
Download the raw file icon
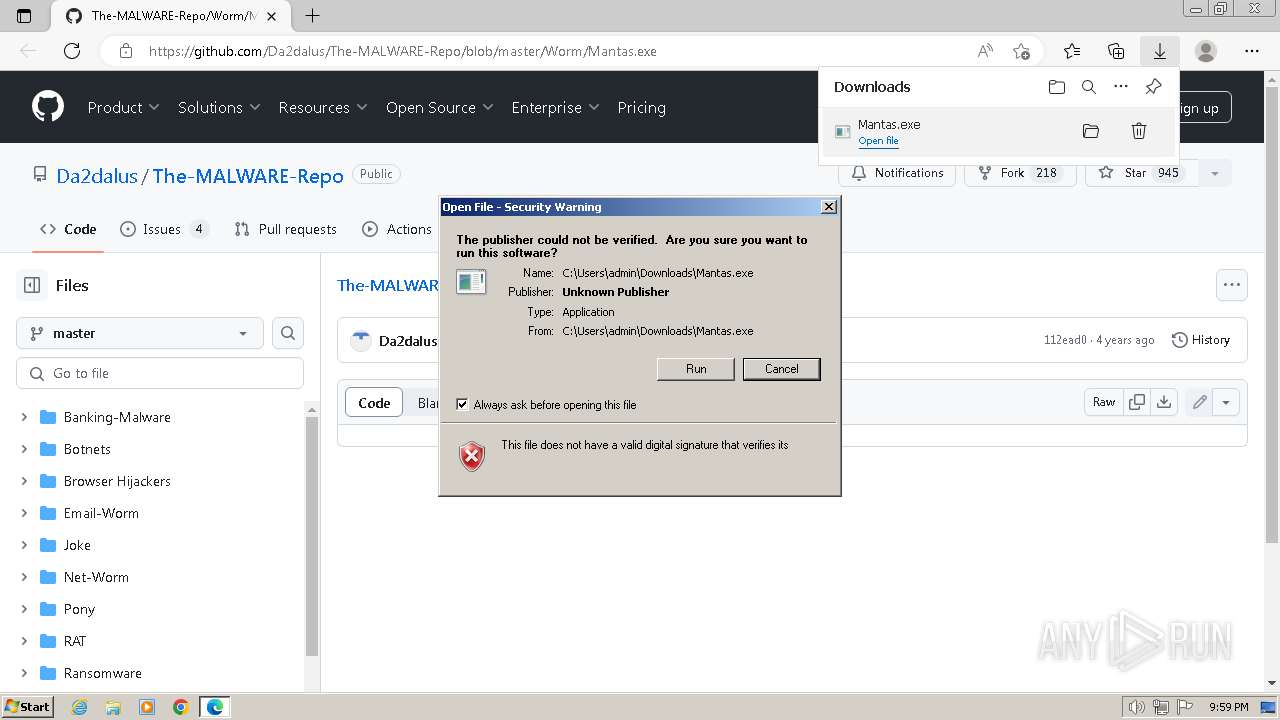[x=1164, y=402]
